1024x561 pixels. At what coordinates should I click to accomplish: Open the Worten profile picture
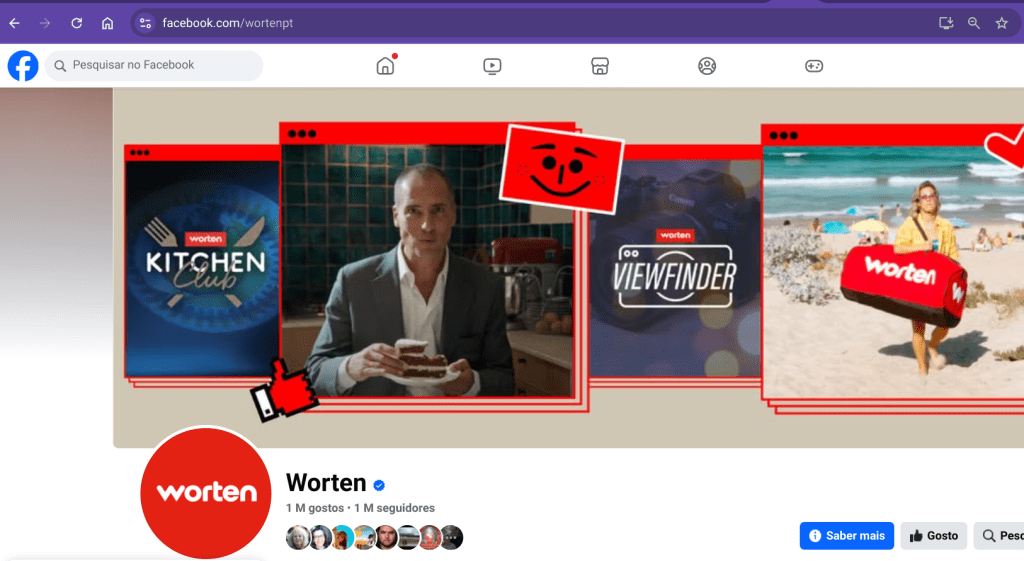coord(206,492)
